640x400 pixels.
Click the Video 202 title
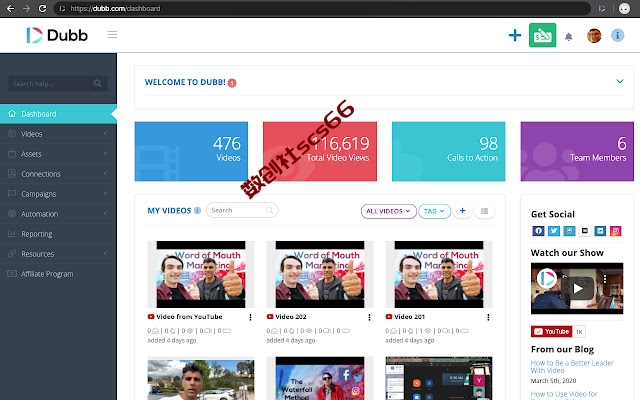pyautogui.click(x=291, y=317)
